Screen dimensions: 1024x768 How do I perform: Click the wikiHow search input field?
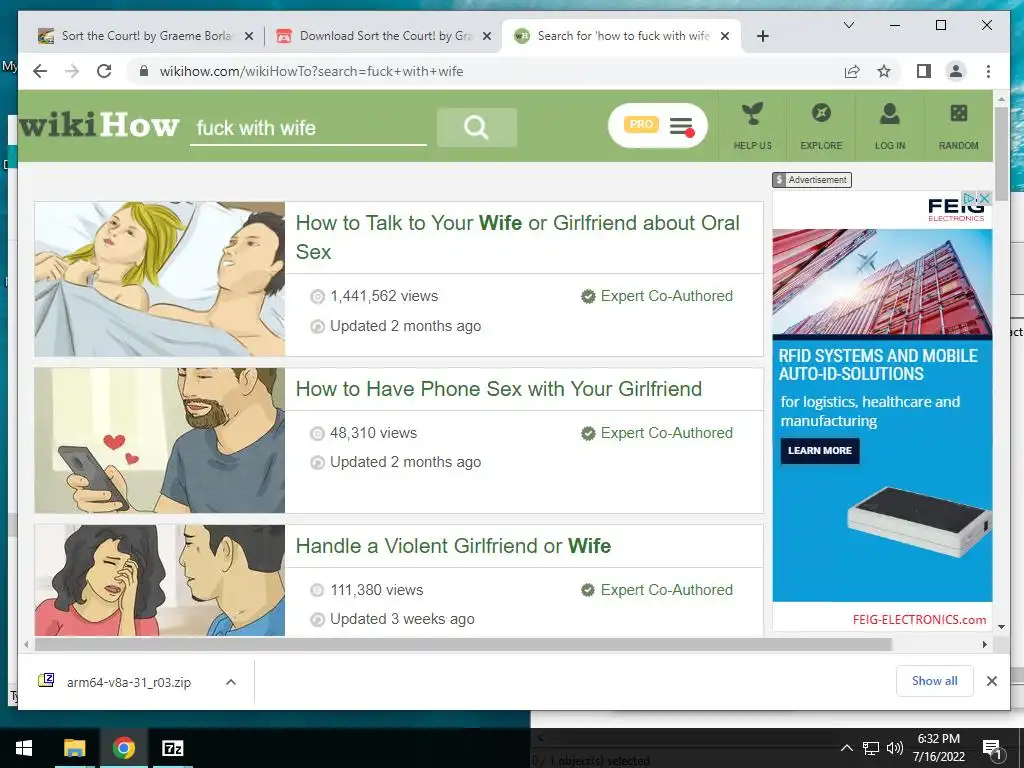[x=308, y=128]
